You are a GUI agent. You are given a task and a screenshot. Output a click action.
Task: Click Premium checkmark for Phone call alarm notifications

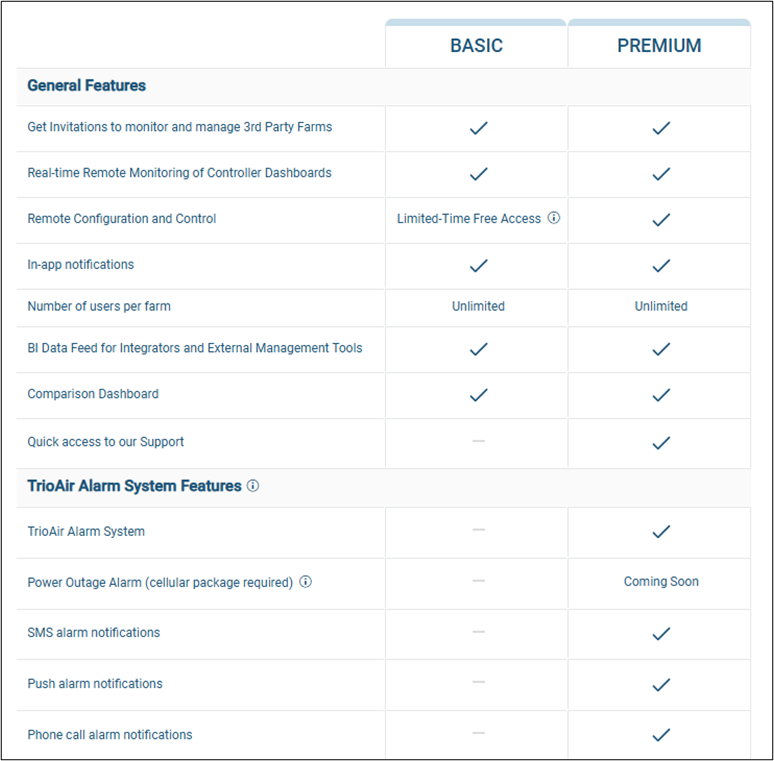point(660,735)
